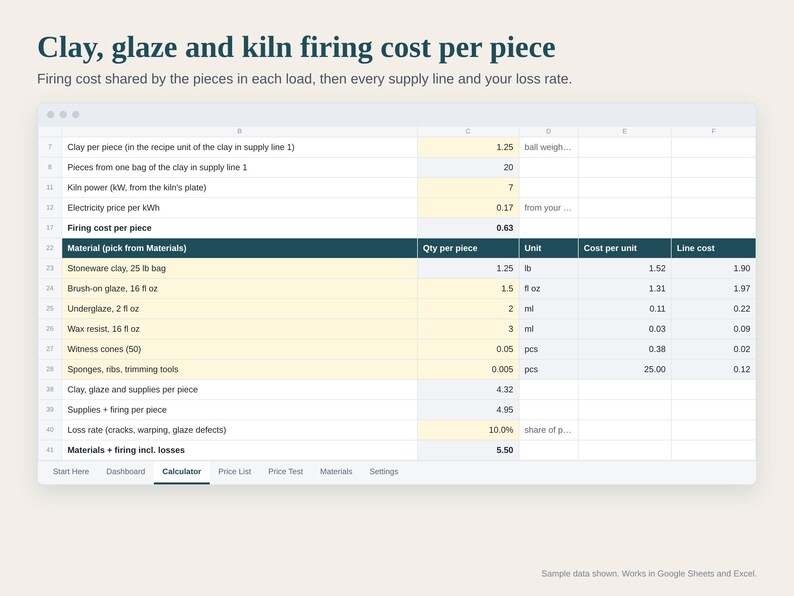This screenshot has width=794, height=596.
Task: Select the Underglaze, 2 fl oz cell
Action: point(240,309)
